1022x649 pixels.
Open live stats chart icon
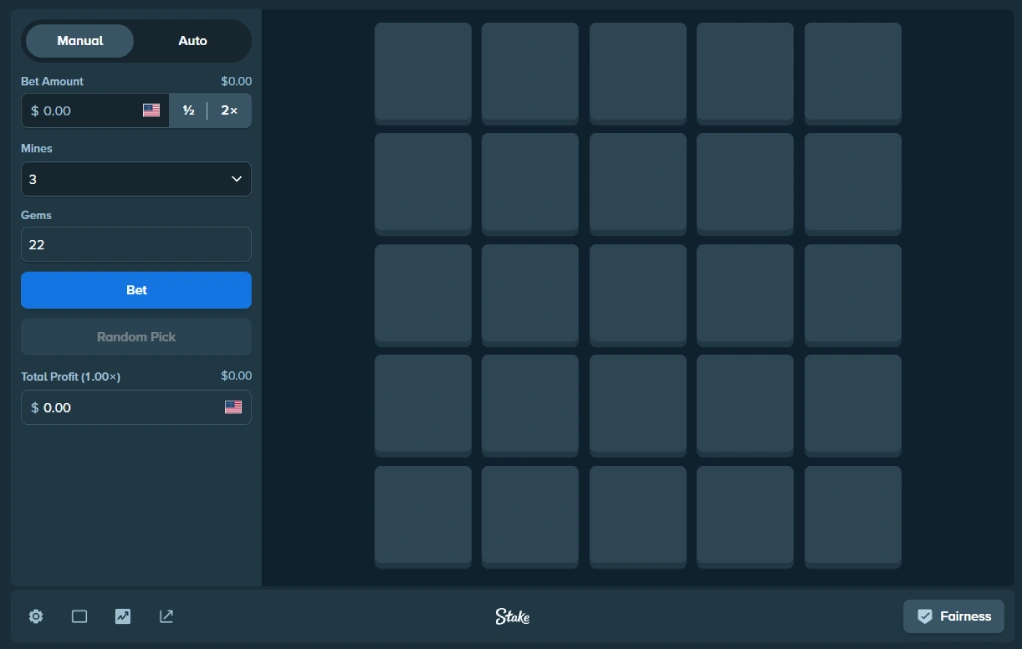(x=123, y=616)
